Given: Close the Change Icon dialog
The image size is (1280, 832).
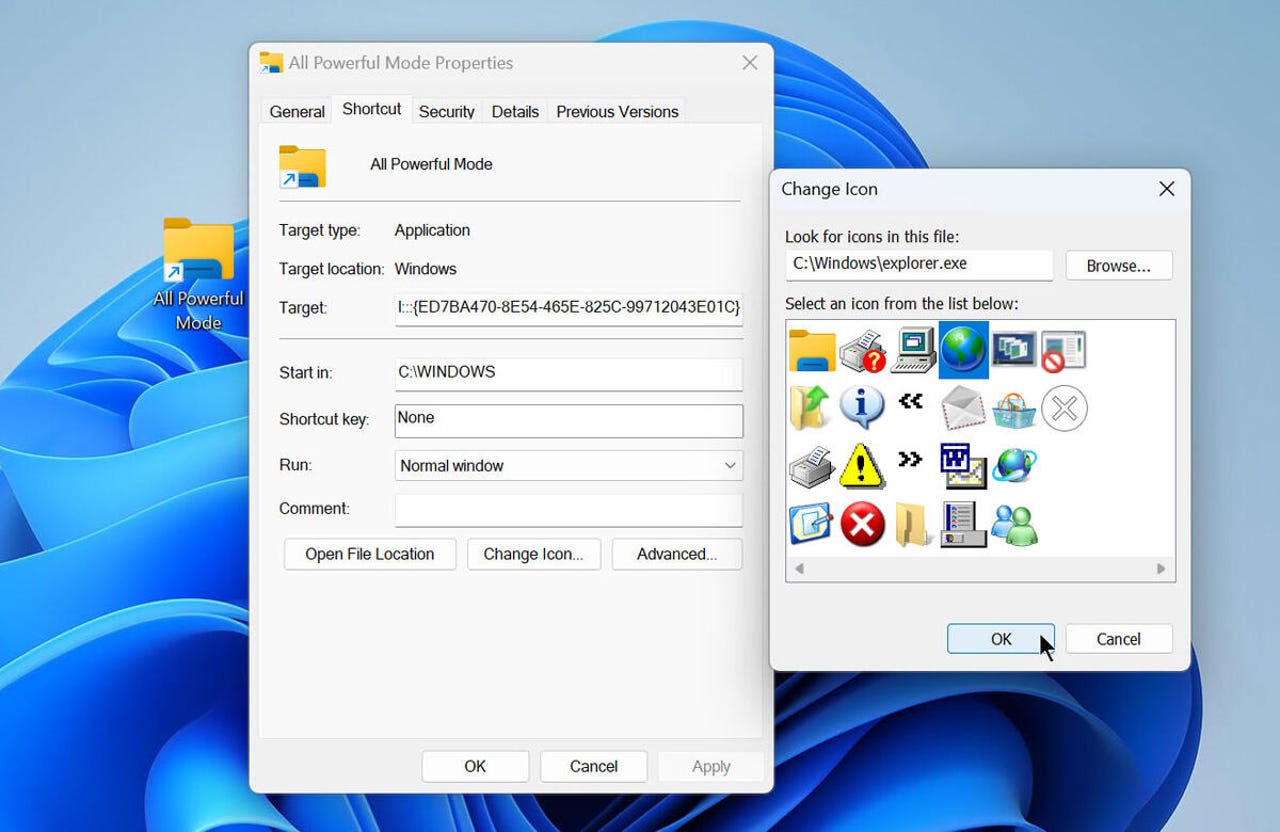Looking at the screenshot, I should (1166, 189).
